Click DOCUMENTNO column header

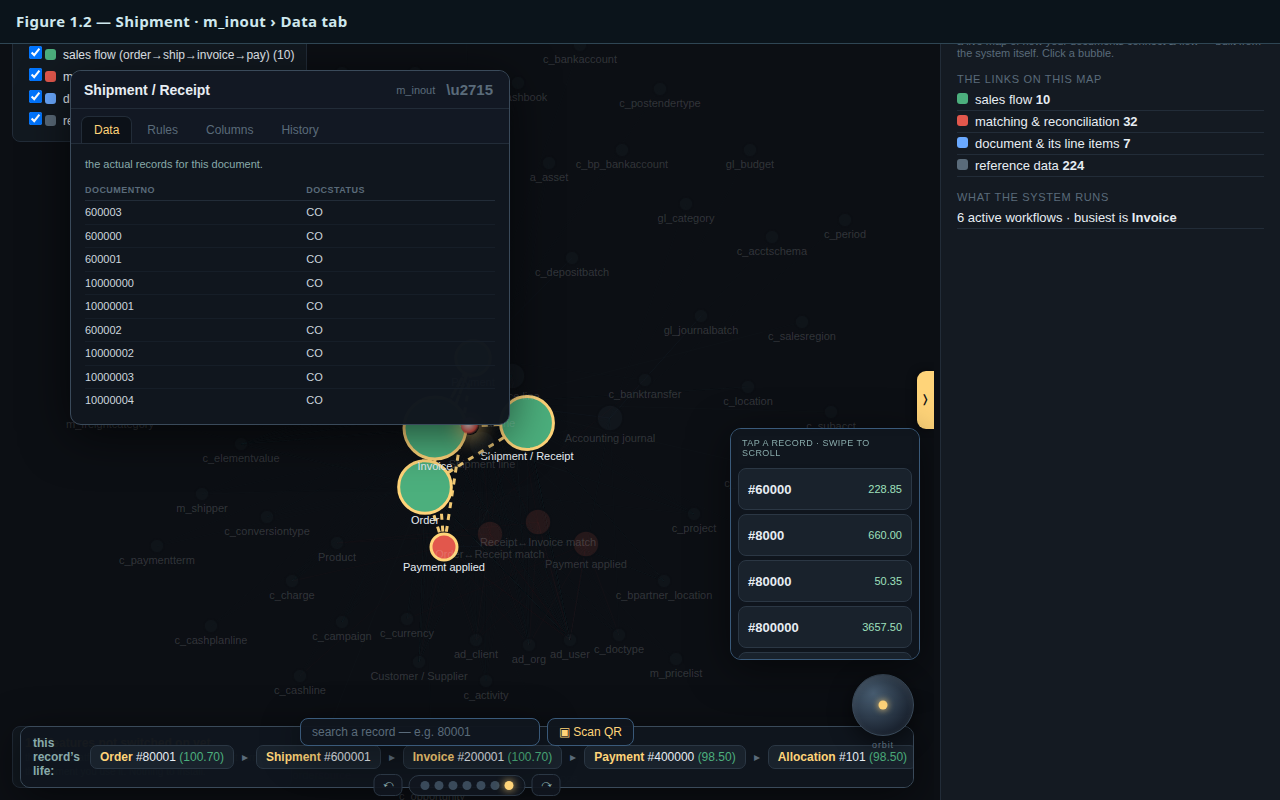pyautogui.click(x=120, y=190)
